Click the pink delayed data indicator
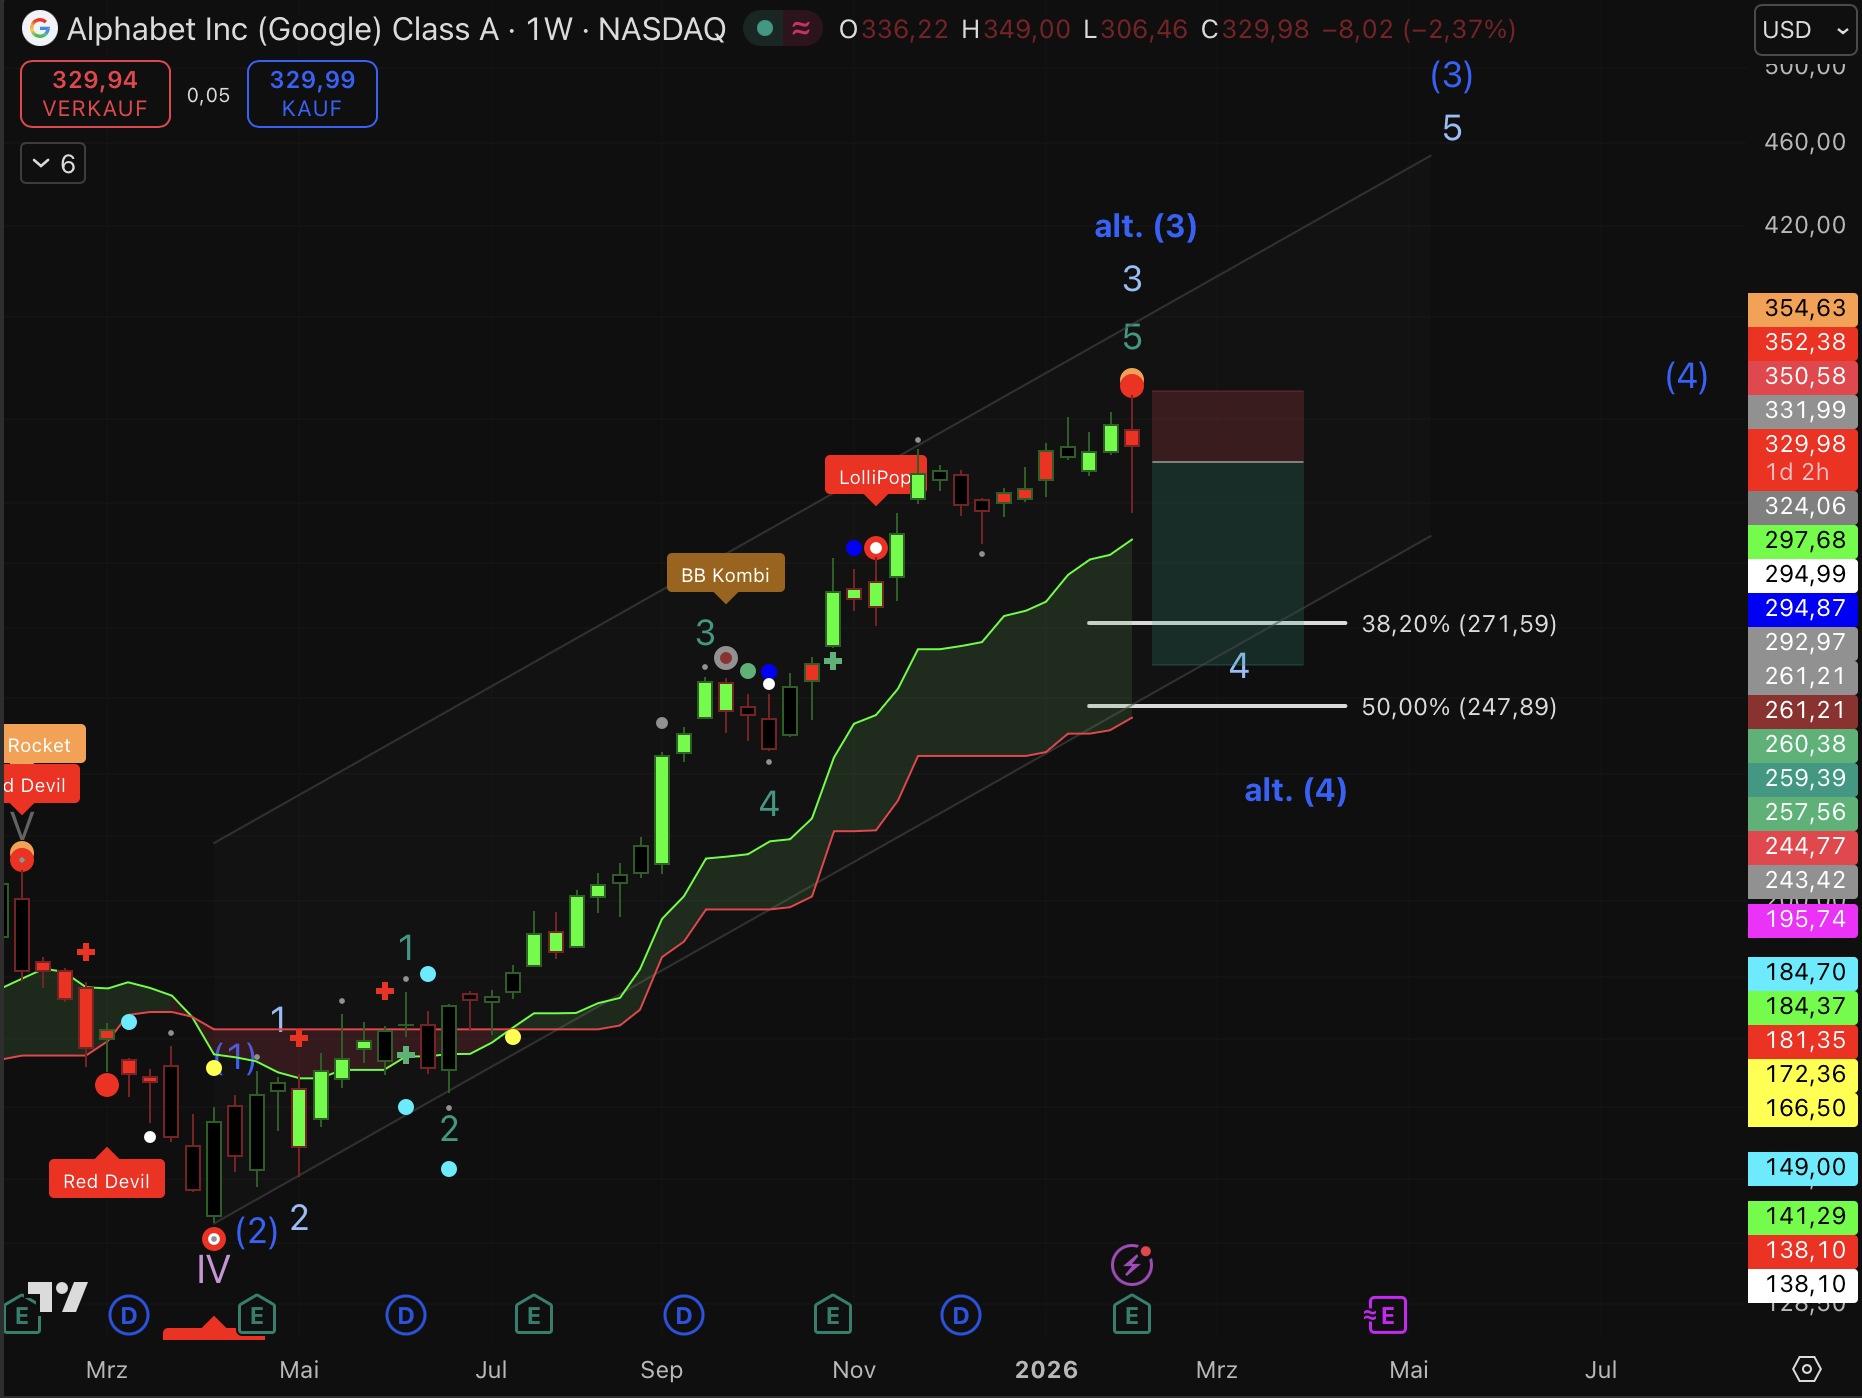The height and width of the screenshot is (1398, 1862). coord(801,29)
